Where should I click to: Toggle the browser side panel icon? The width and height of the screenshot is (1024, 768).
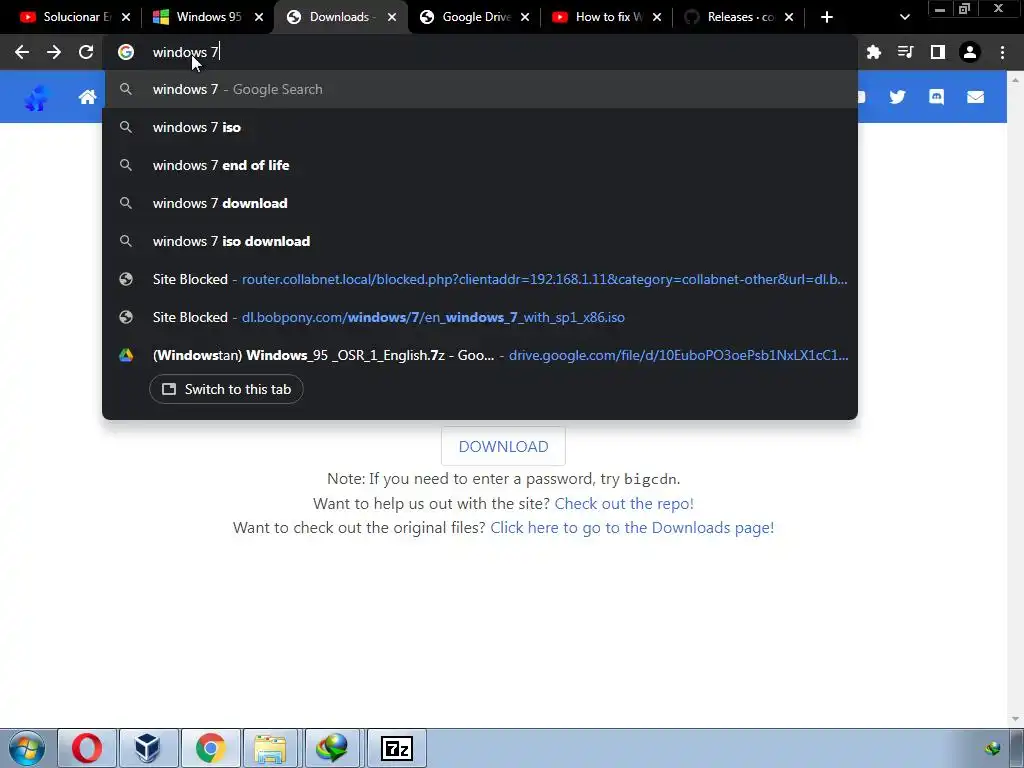click(938, 52)
